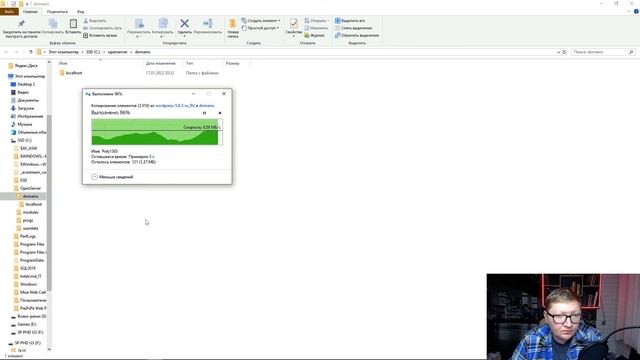Collapse the ribbon with the chevron
640x360 pixels.
coord(629,11)
